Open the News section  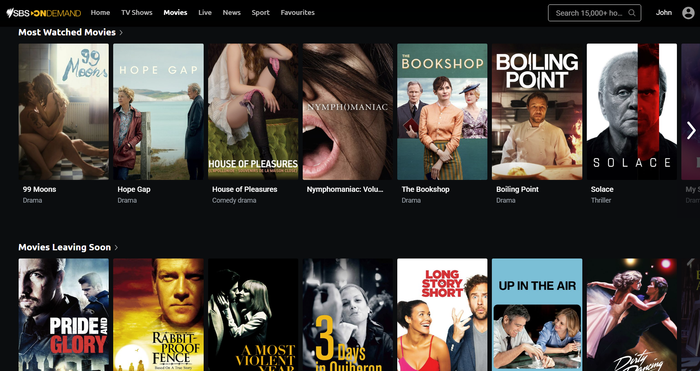coord(232,13)
